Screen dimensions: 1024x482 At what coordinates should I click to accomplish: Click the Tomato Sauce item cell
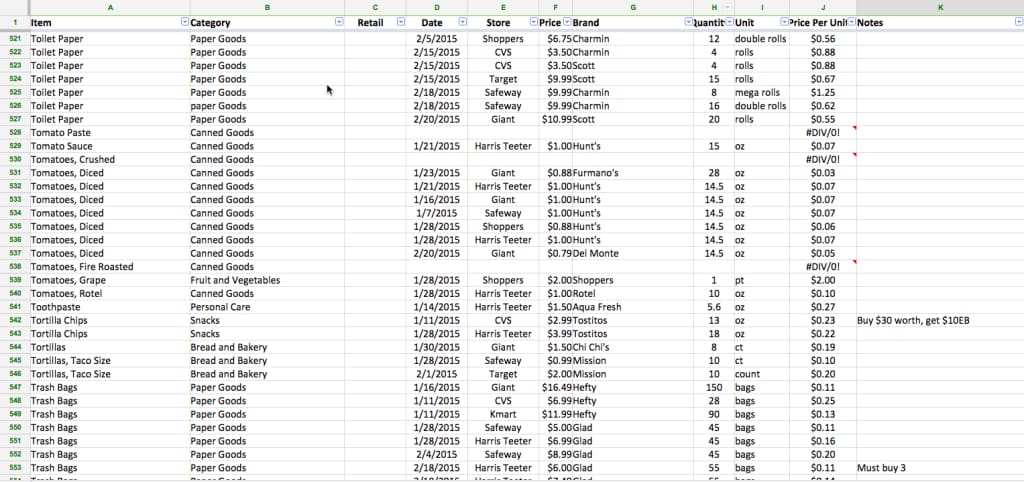click(x=109, y=146)
